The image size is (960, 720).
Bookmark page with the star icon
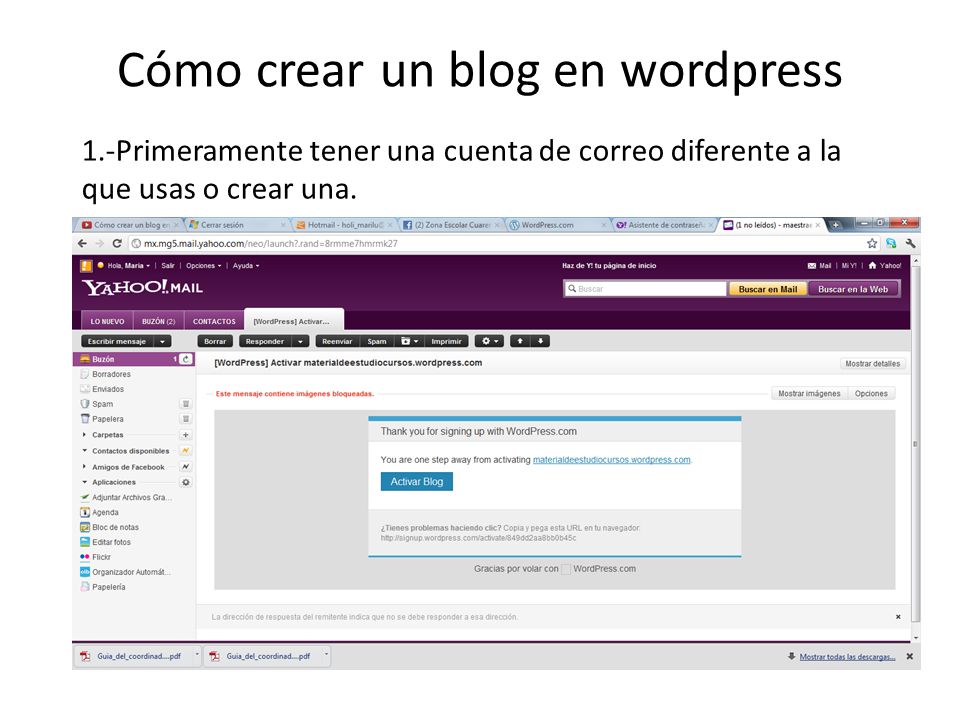872,244
